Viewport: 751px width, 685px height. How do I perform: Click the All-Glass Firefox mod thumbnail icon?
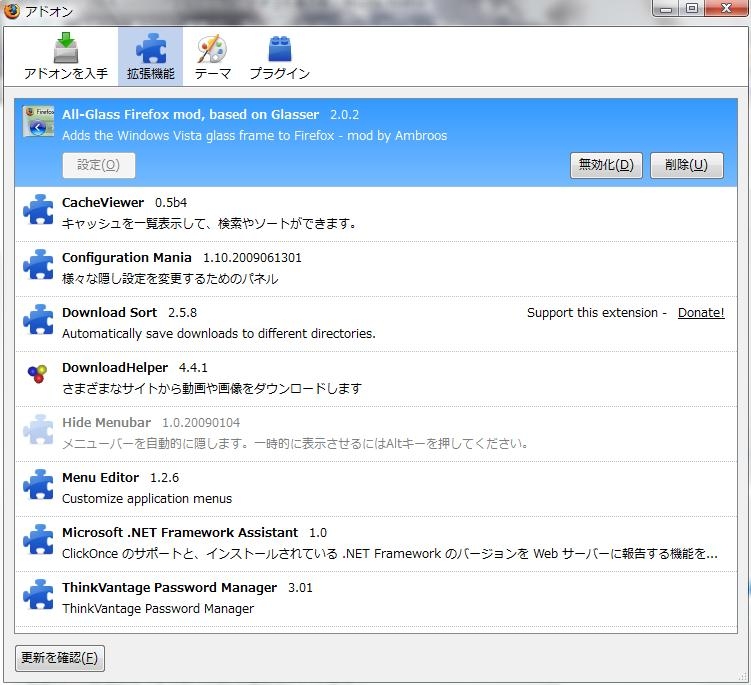38,121
